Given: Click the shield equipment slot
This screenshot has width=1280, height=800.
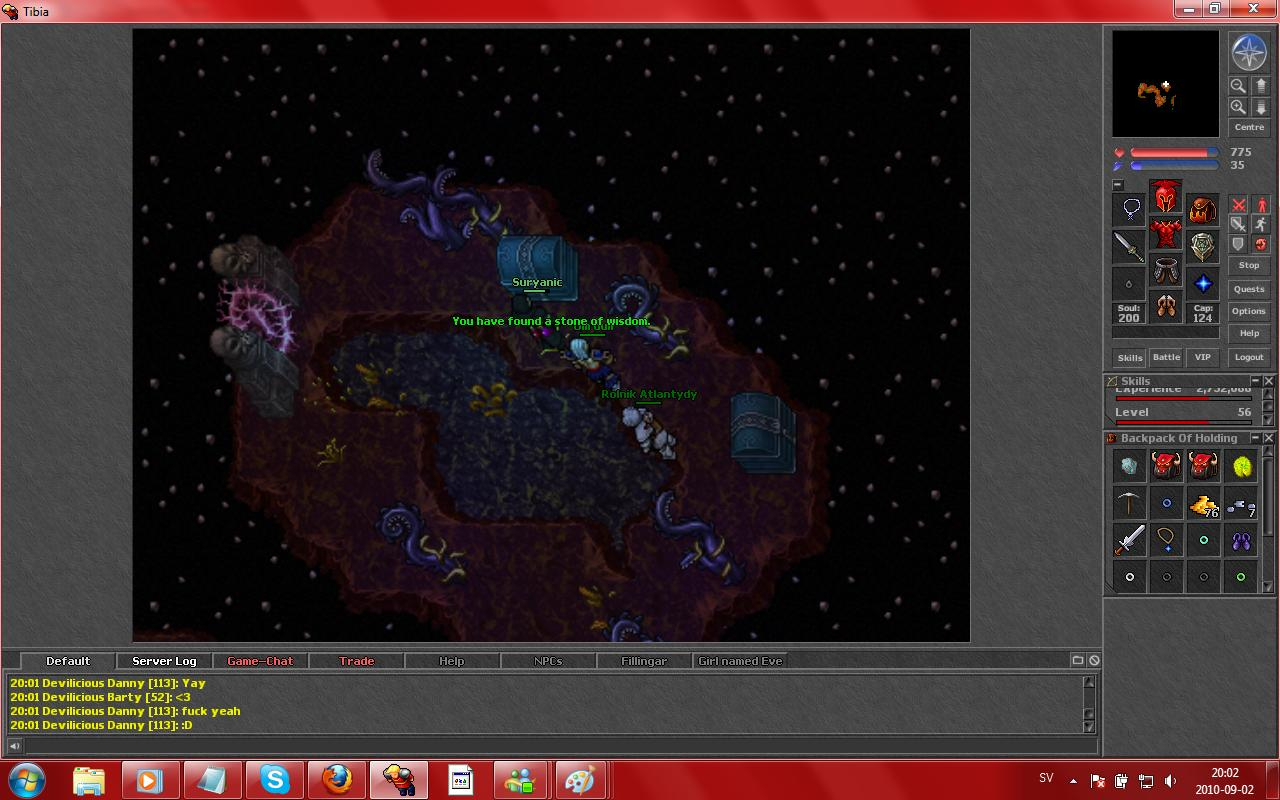Looking at the screenshot, I should click(x=1203, y=246).
